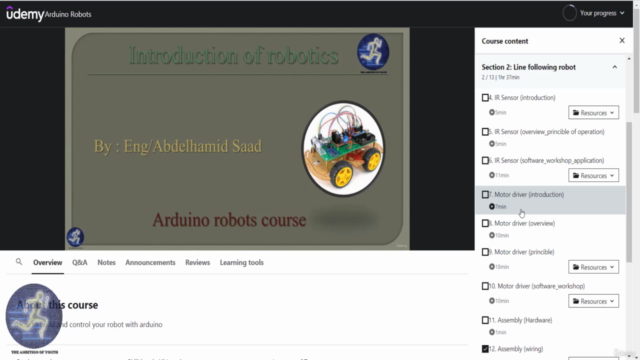Check lecture 8 Motor driver (overview) checkbox

click(485, 223)
